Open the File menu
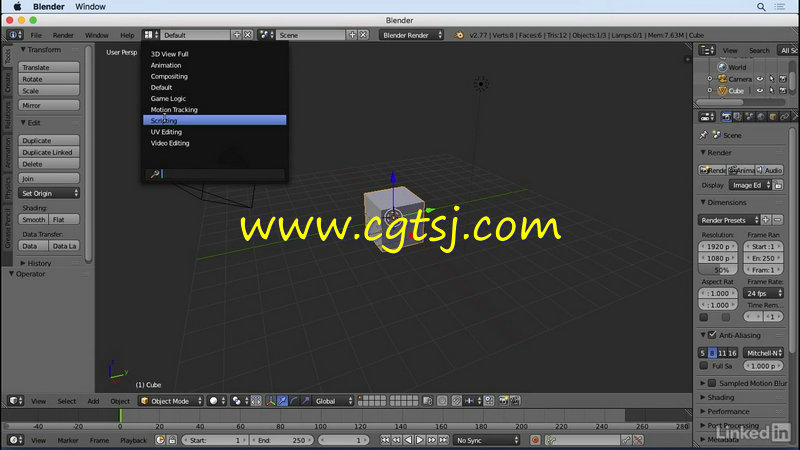 click(x=36, y=35)
